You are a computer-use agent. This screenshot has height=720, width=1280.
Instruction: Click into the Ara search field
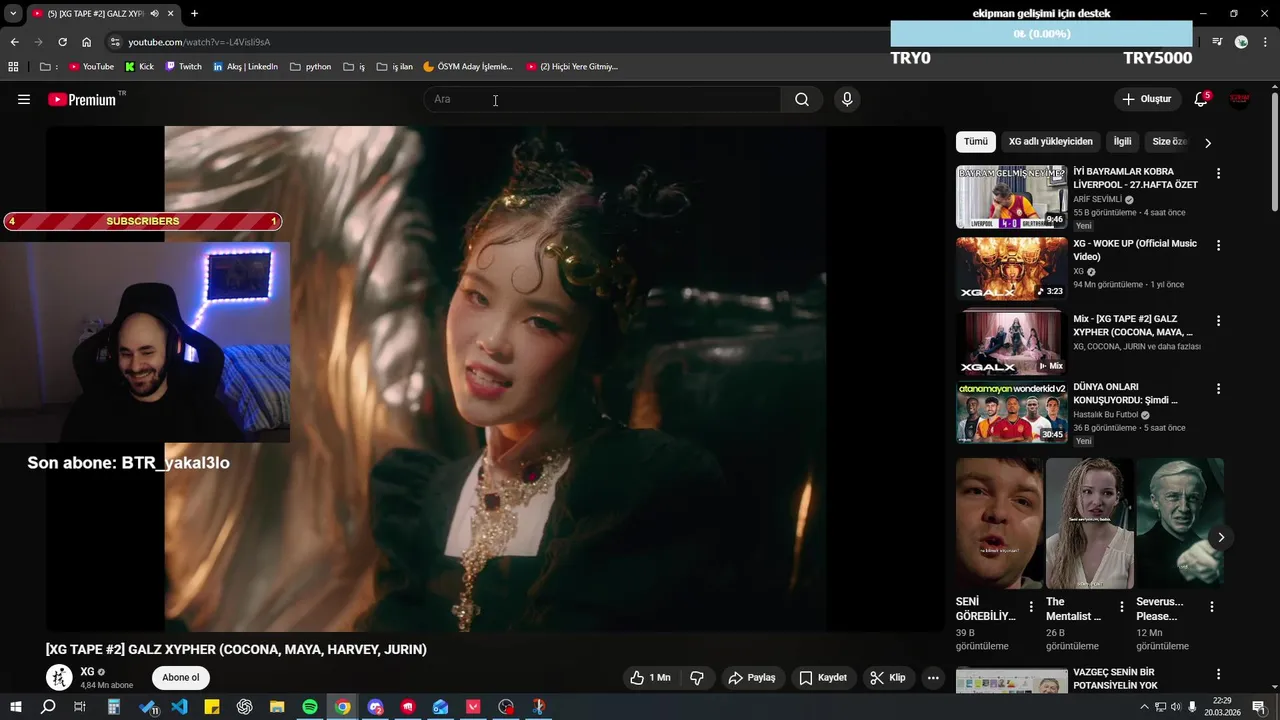click(x=602, y=99)
